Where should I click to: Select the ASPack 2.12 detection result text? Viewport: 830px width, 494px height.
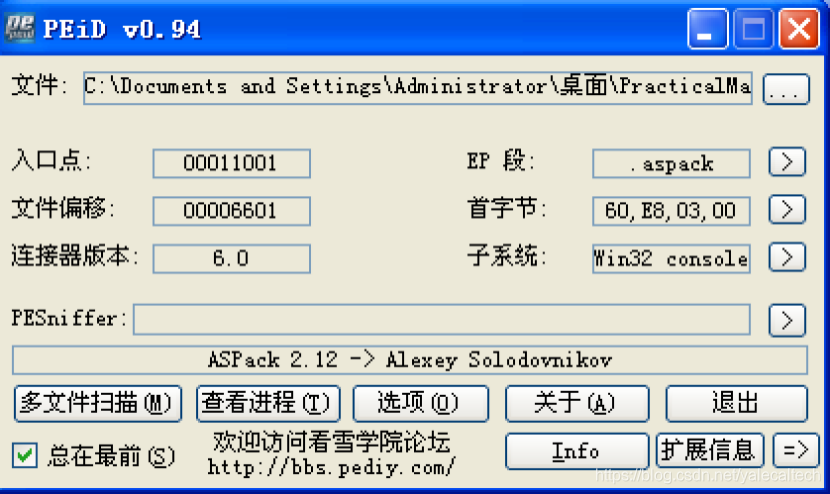pos(410,360)
